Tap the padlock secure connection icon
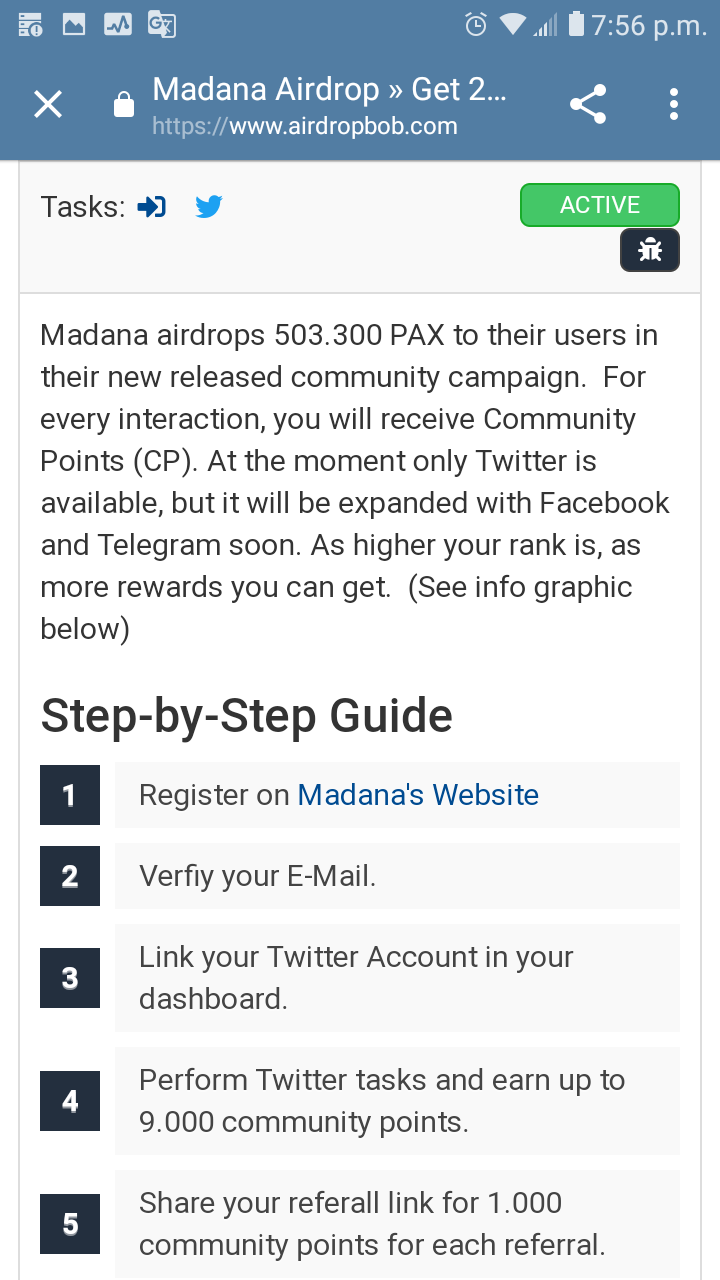 click(124, 105)
